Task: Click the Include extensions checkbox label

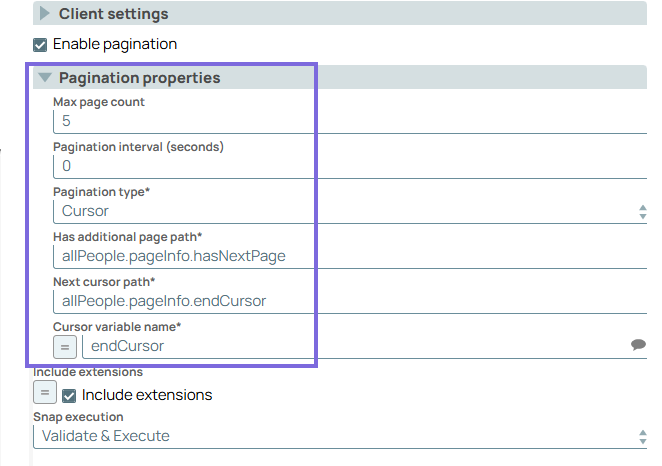Action: [x=147, y=395]
